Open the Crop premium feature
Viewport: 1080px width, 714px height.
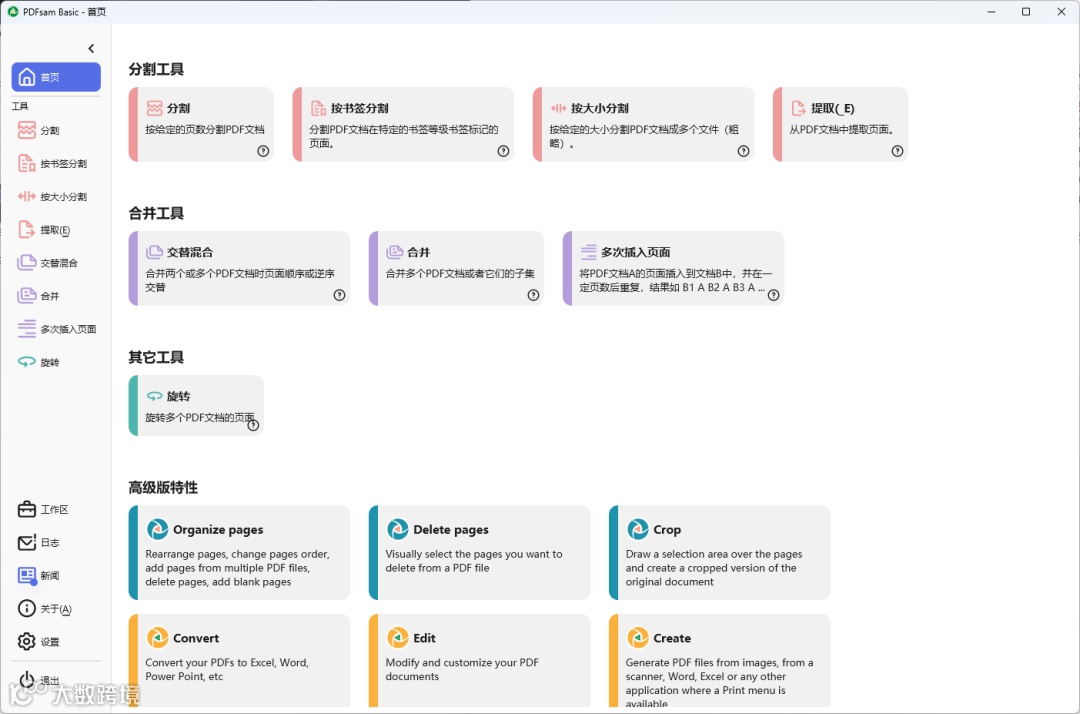pos(720,553)
